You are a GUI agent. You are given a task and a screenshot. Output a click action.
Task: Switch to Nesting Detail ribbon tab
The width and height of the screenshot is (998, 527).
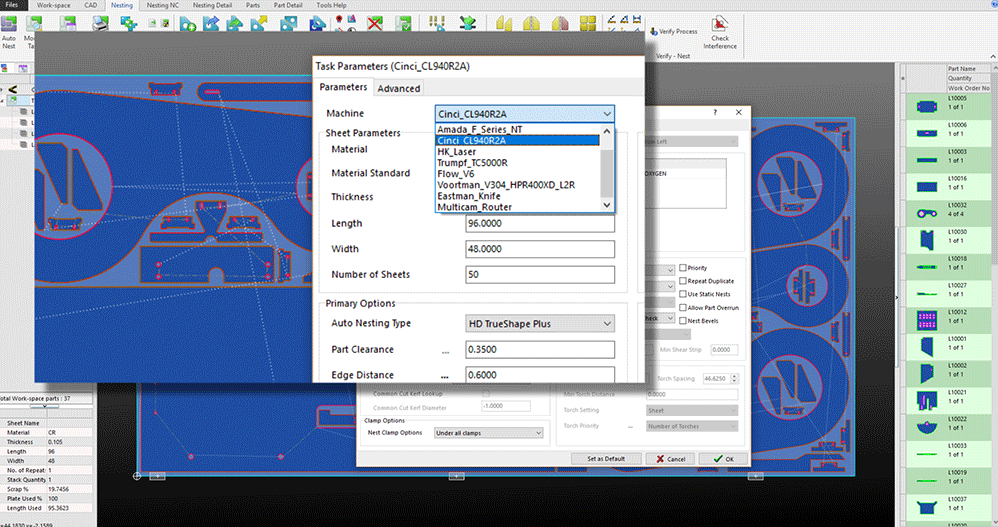[213, 5]
